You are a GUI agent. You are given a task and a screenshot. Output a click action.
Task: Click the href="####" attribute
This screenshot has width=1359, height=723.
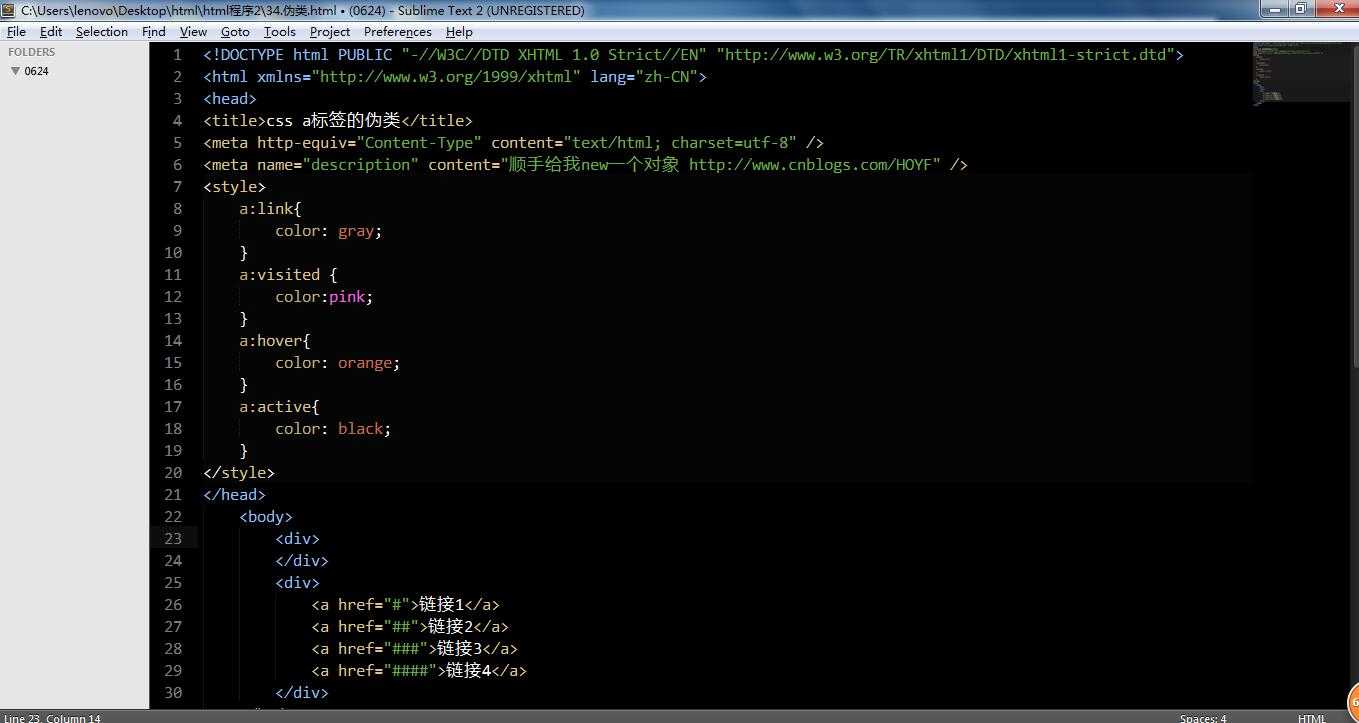click(387, 671)
